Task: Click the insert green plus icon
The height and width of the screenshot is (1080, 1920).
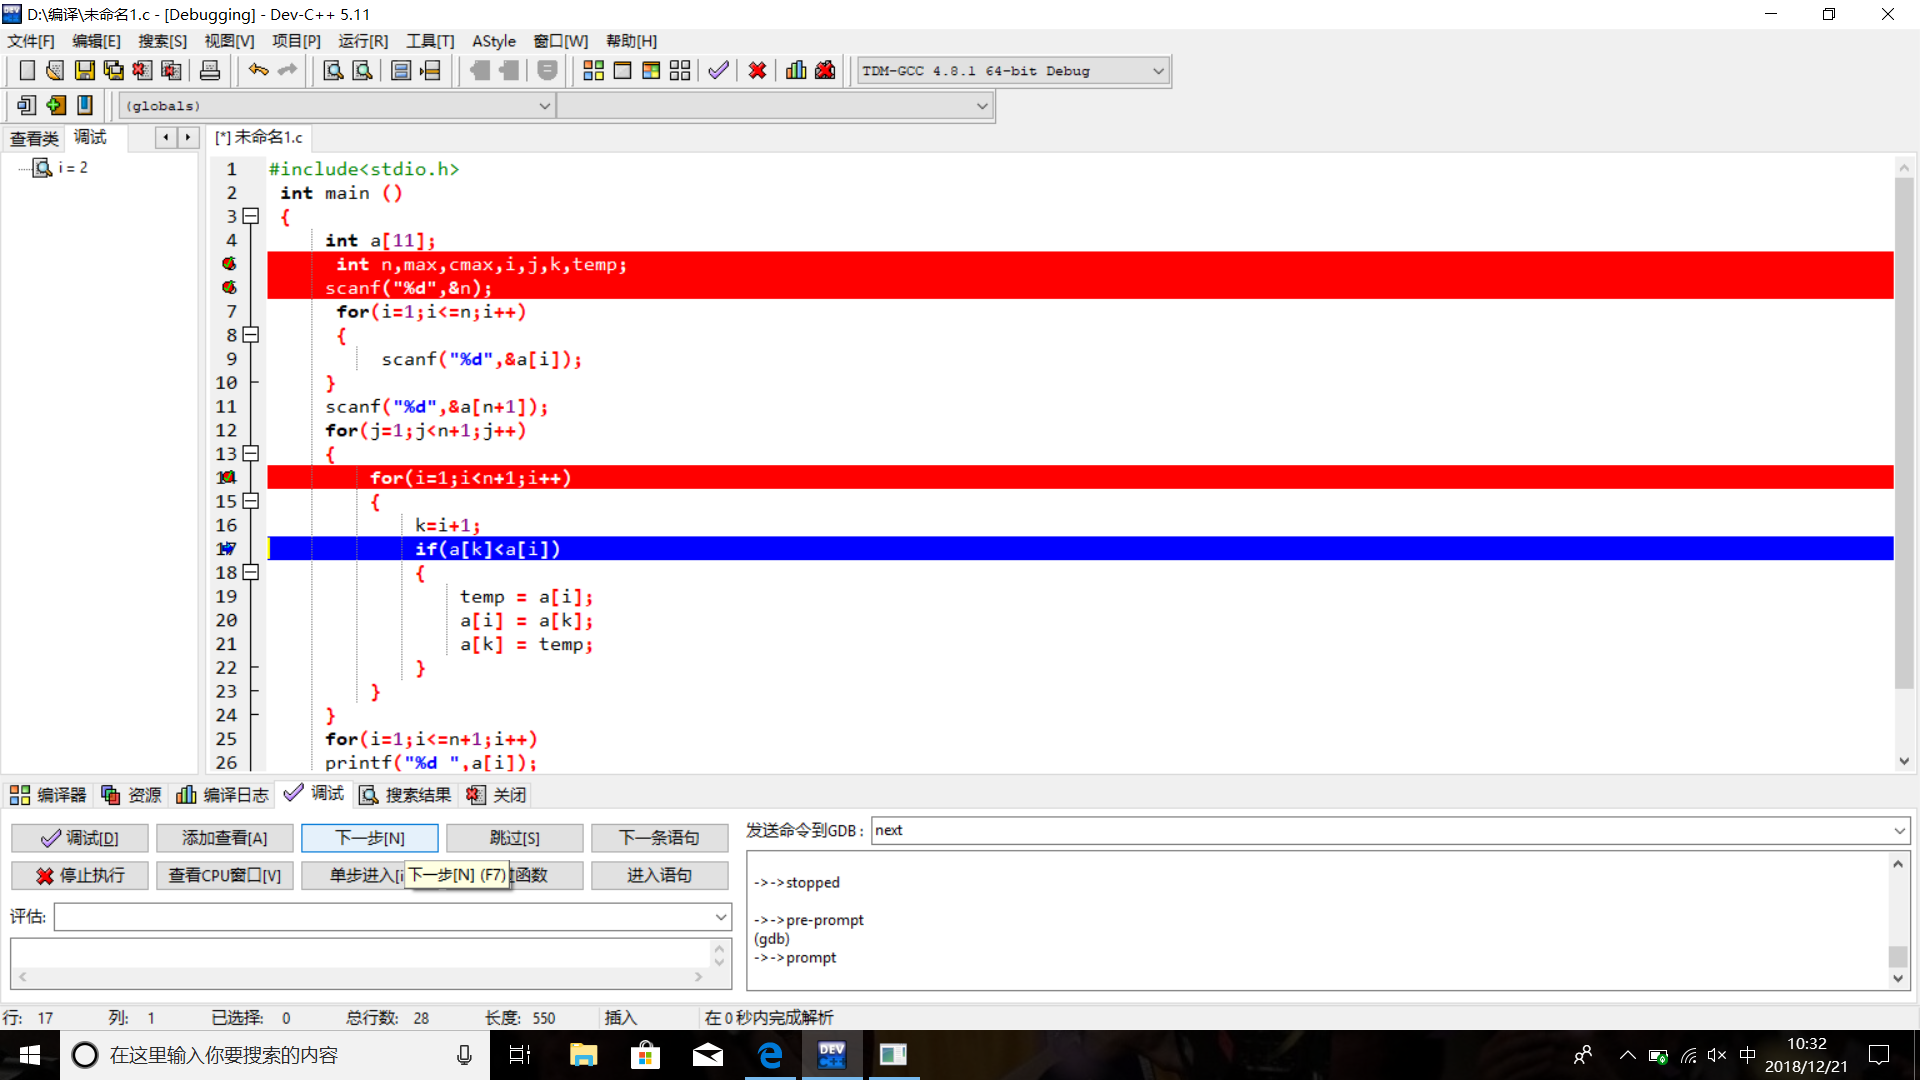Action: pyautogui.click(x=56, y=105)
